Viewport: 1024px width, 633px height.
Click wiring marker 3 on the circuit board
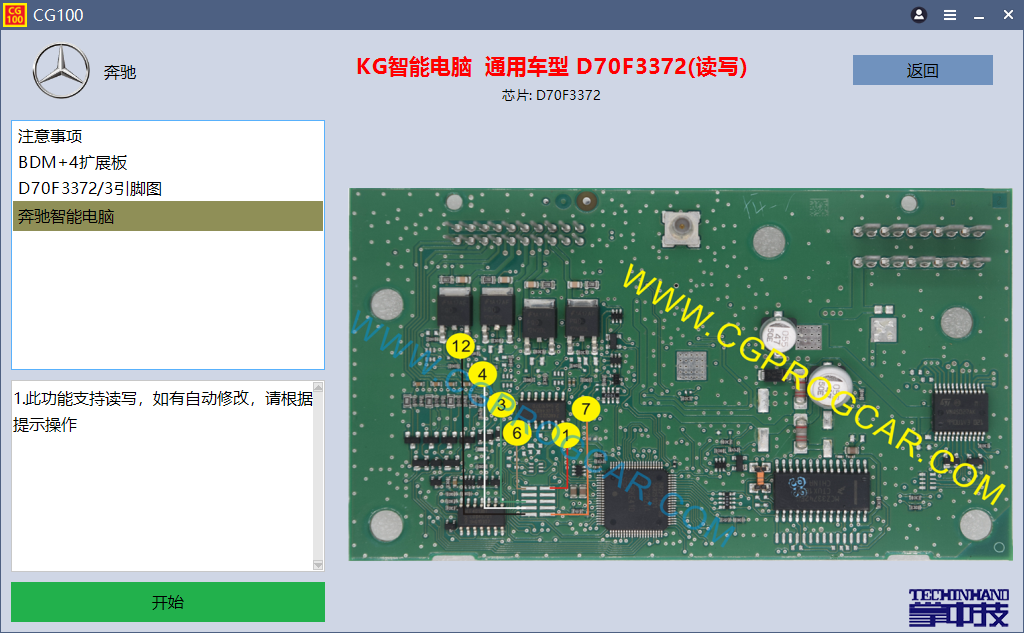[x=499, y=405]
